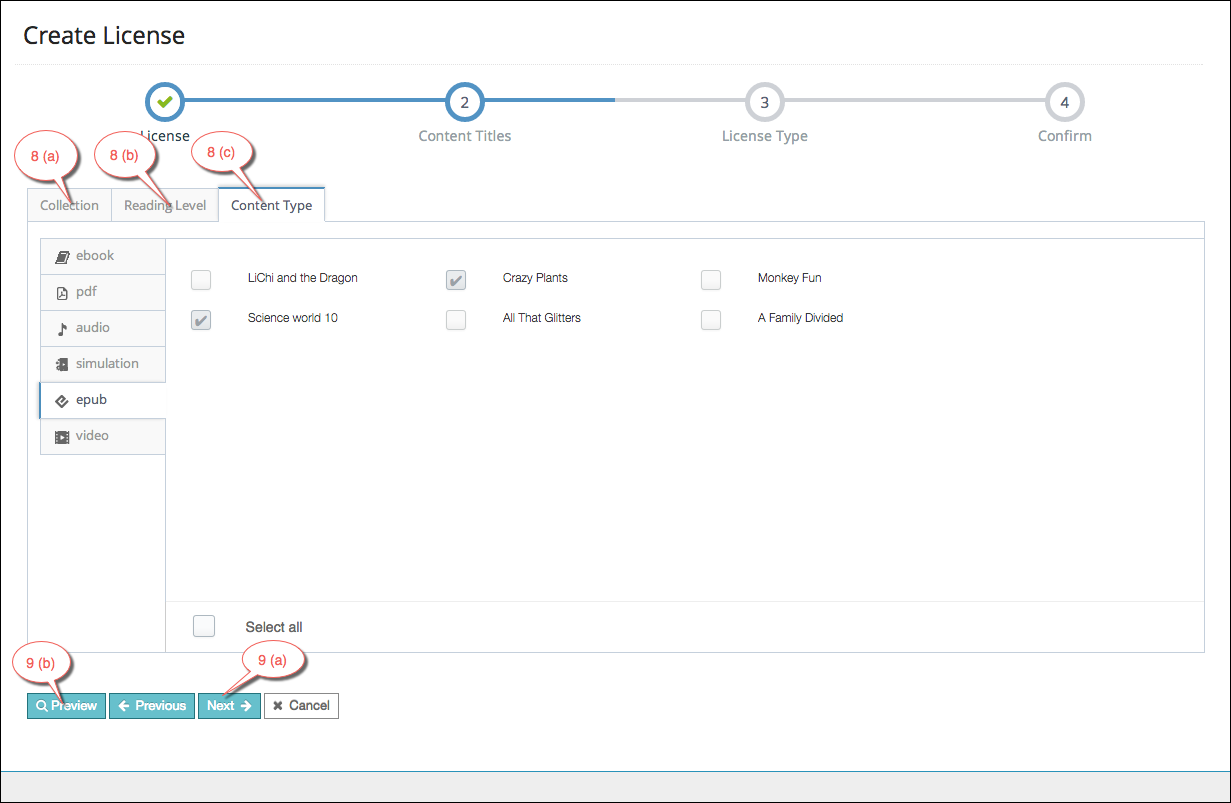Uncheck the Science world 10 checkbox
This screenshot has height=803, width=1231.
(201, 320)
